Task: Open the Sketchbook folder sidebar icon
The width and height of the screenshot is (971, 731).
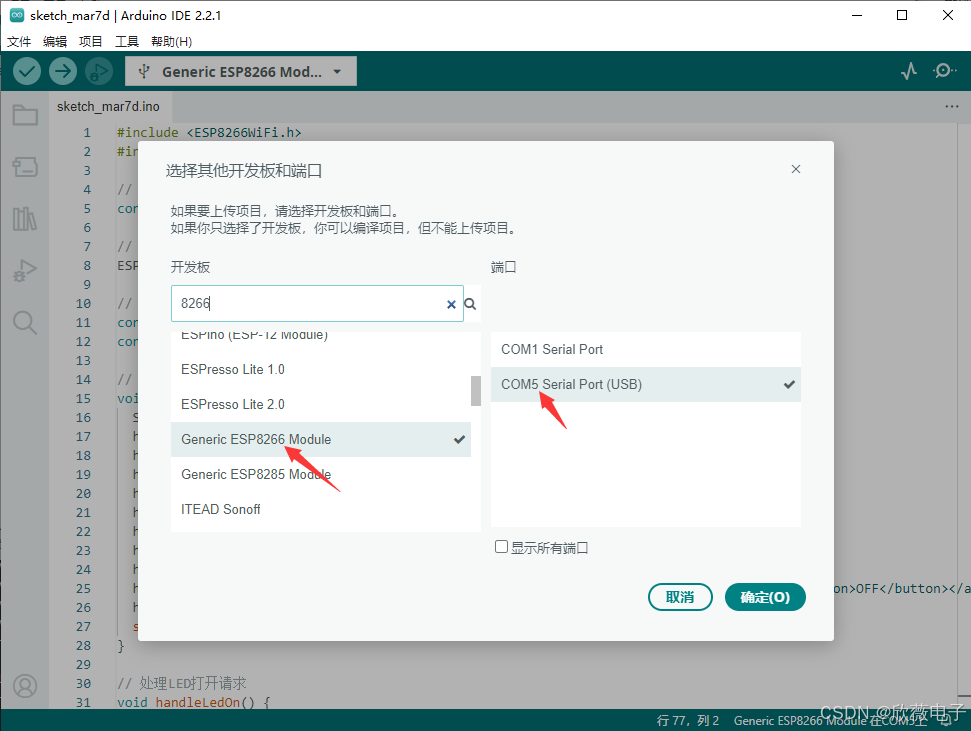Action: [x=25, y=115]
